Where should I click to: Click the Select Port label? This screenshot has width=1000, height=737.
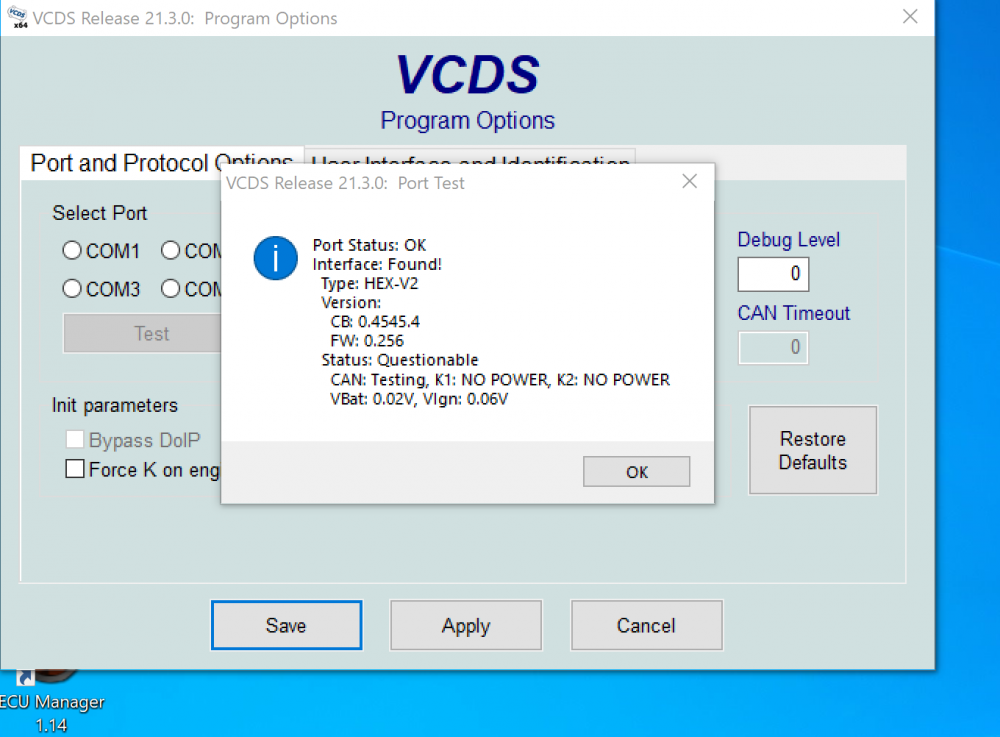99,213
